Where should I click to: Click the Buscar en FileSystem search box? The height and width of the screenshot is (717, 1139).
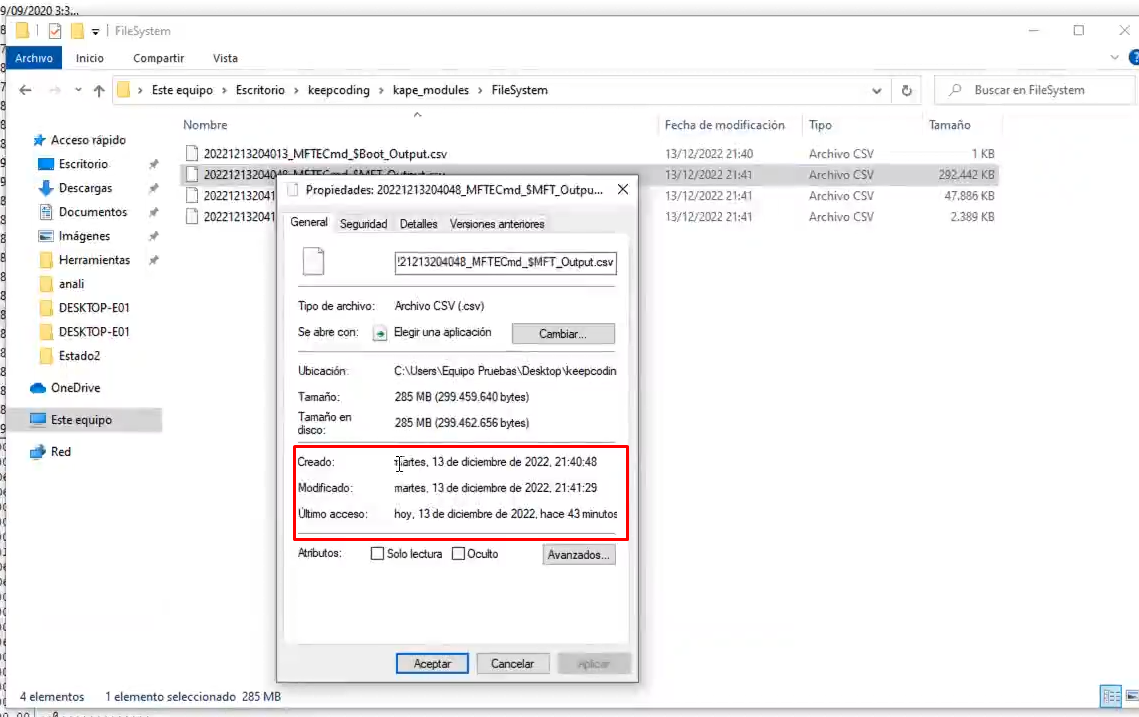1030,90
